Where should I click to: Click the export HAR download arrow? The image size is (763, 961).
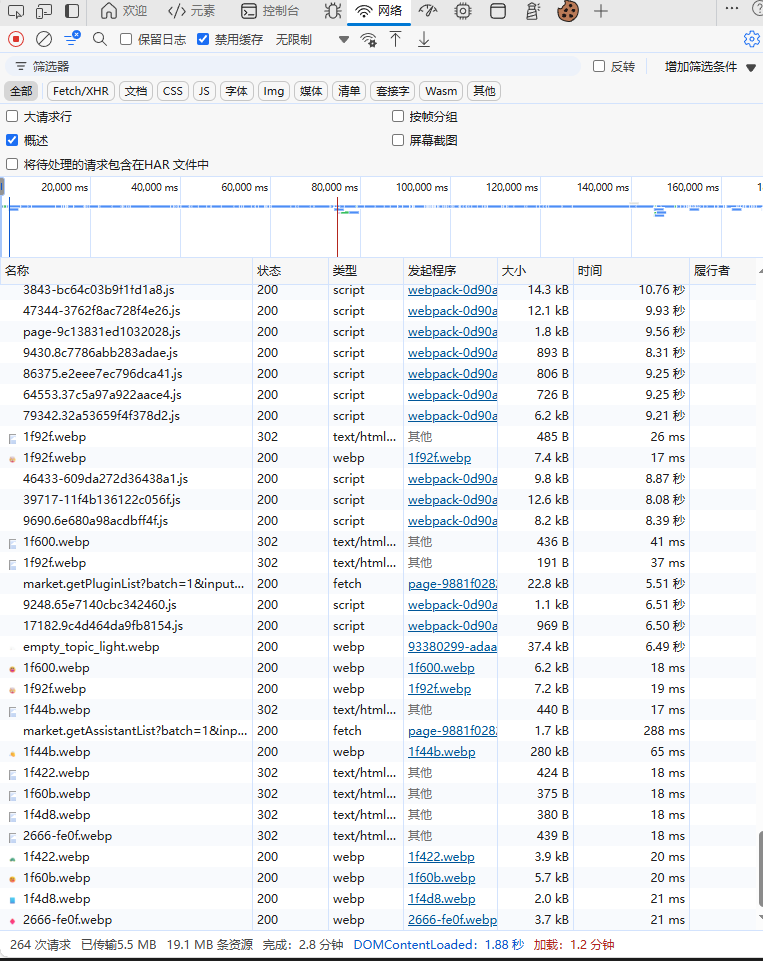[423, 39]
